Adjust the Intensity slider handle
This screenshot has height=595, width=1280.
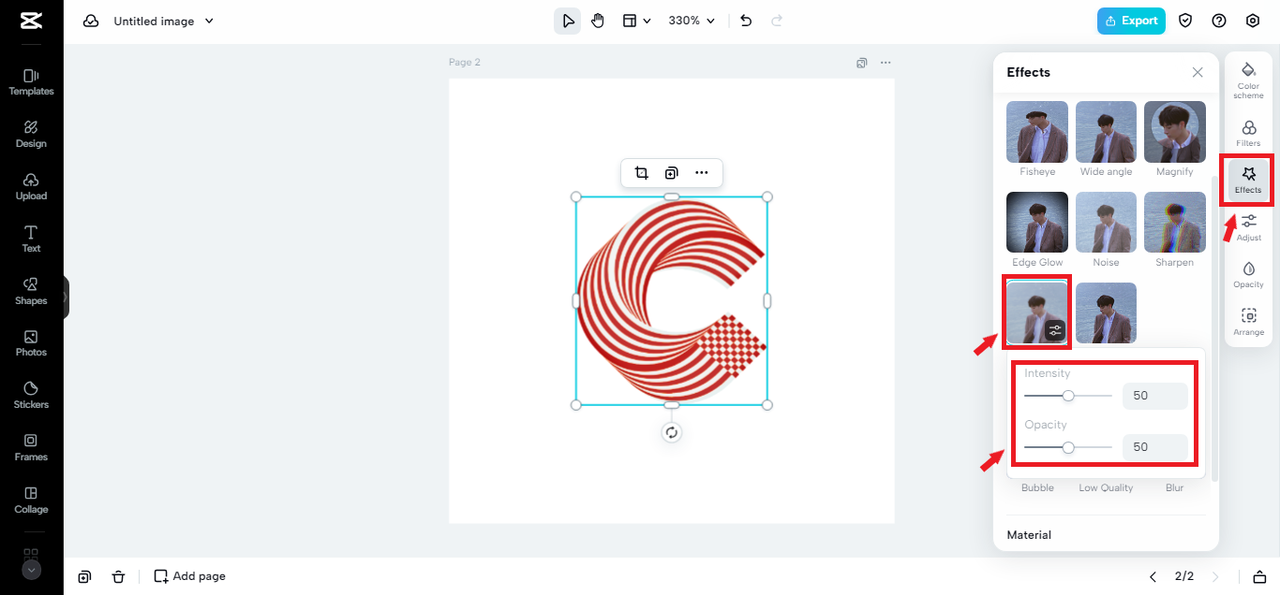click(1068, 396)
